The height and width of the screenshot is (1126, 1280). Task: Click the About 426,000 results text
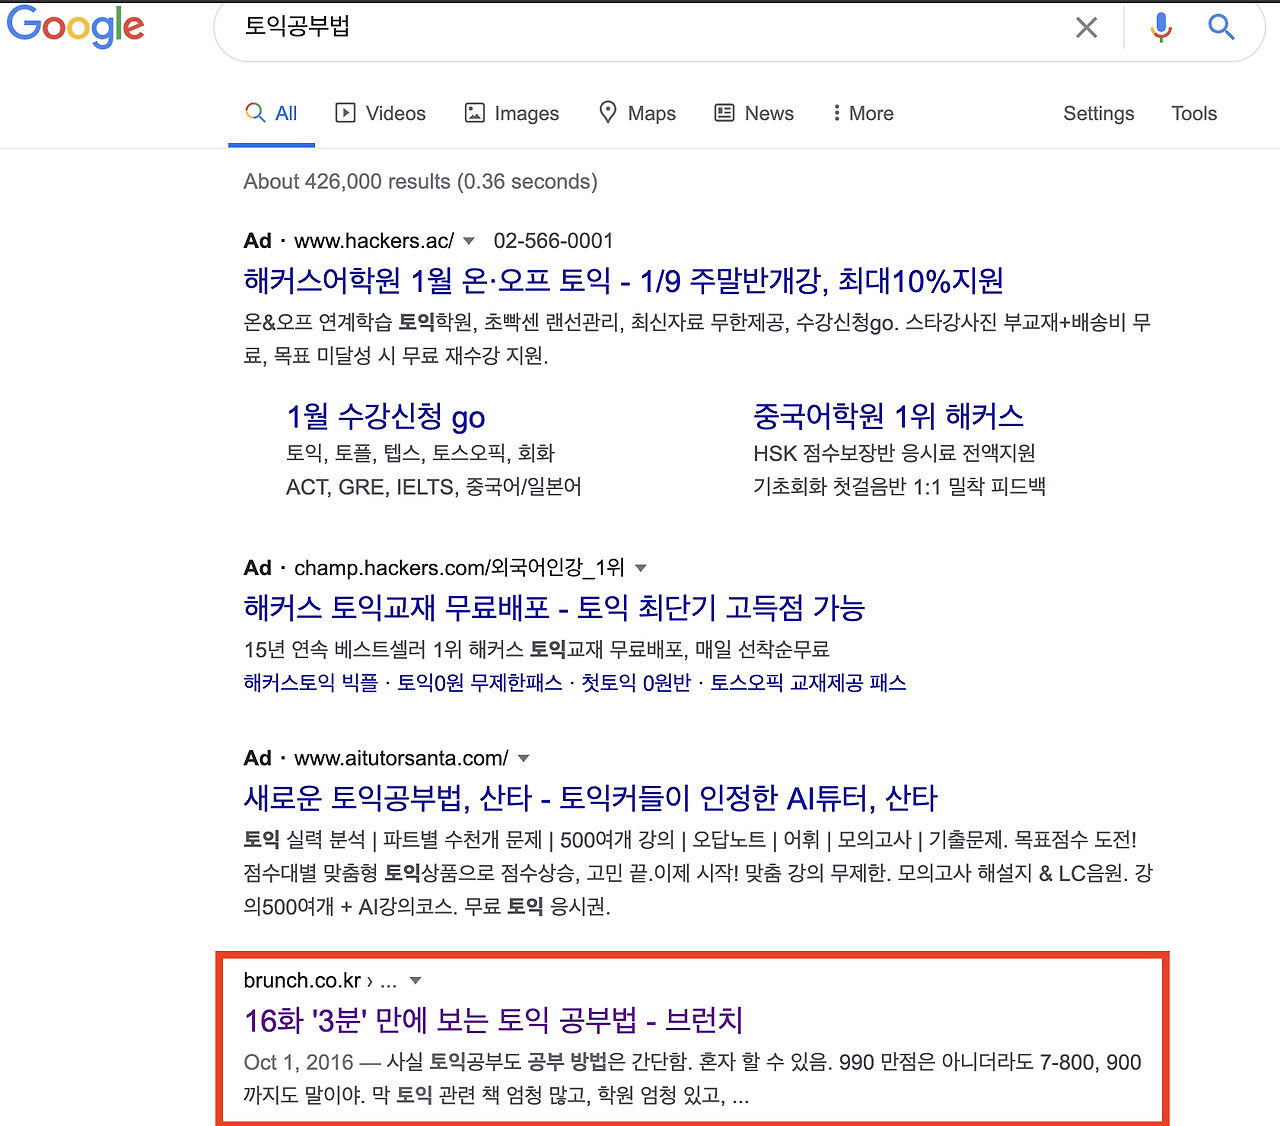(x=420, y=182)
